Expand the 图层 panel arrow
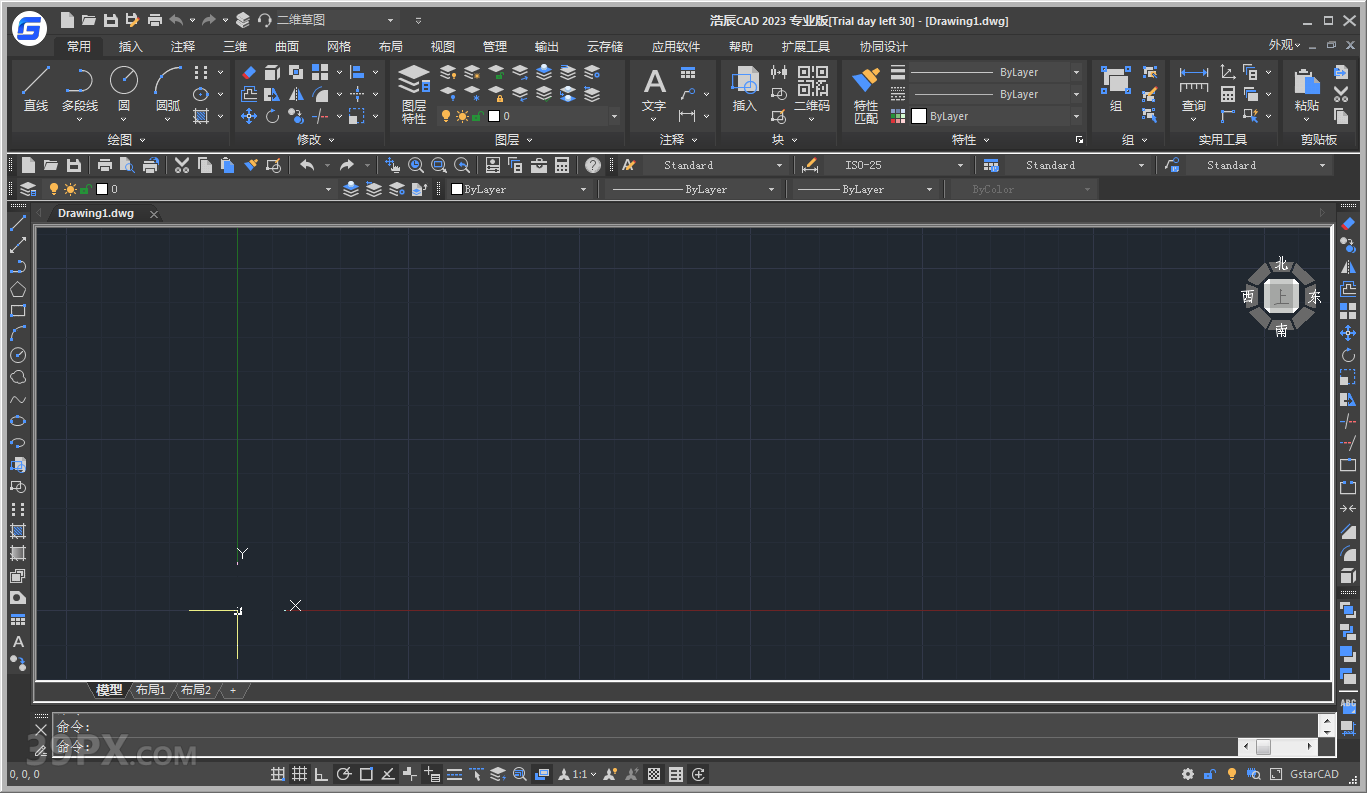The width and height of the screenshot is (1367, 793). 529,140
